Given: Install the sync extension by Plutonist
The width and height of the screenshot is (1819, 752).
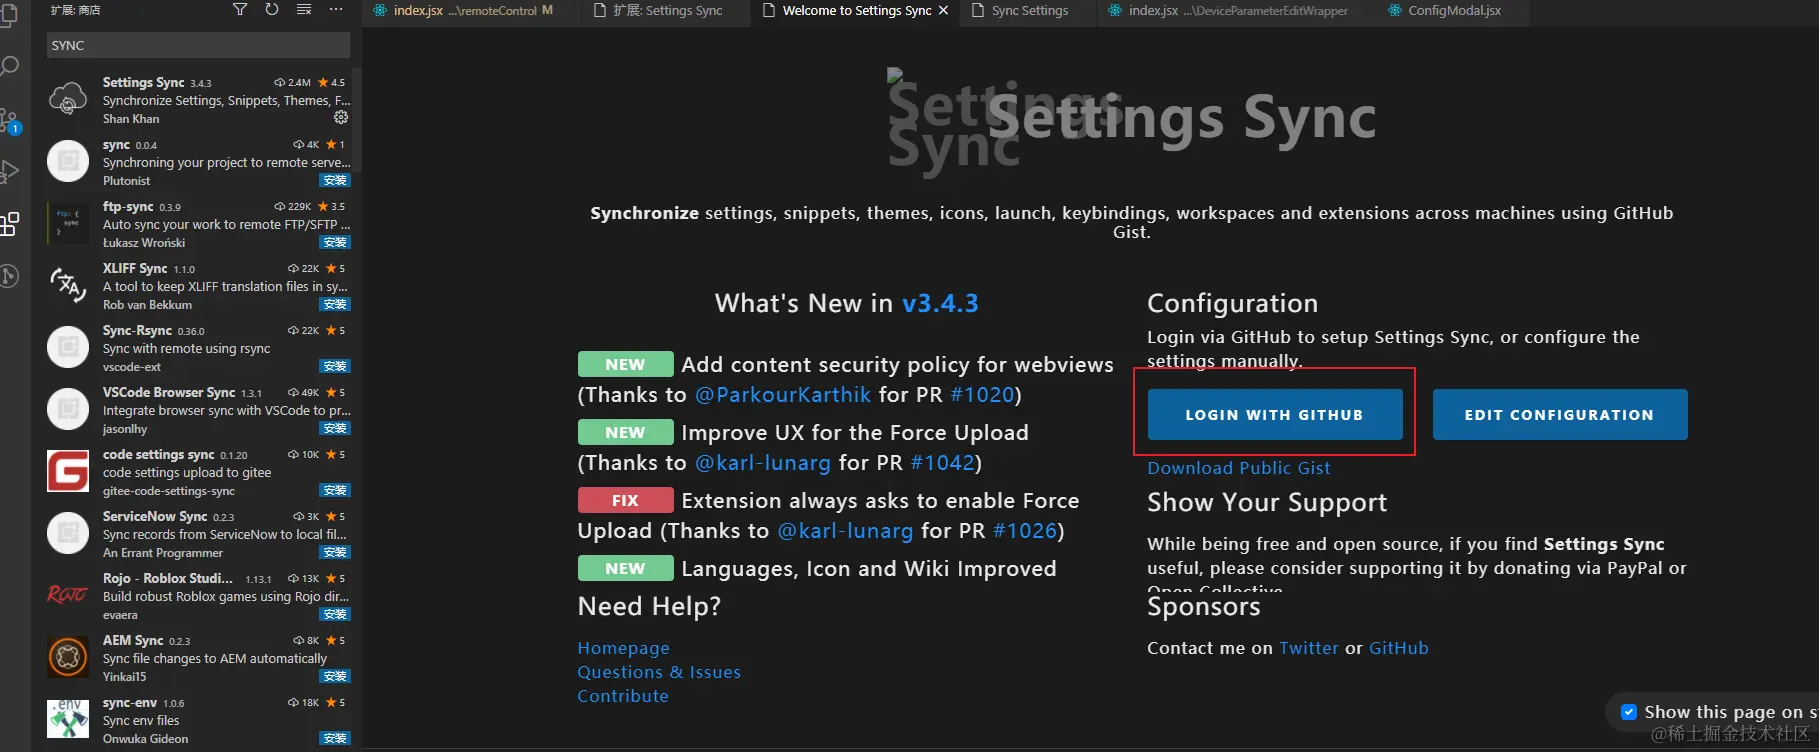Looking at the screenshot, I should click(x=335, y=181).
